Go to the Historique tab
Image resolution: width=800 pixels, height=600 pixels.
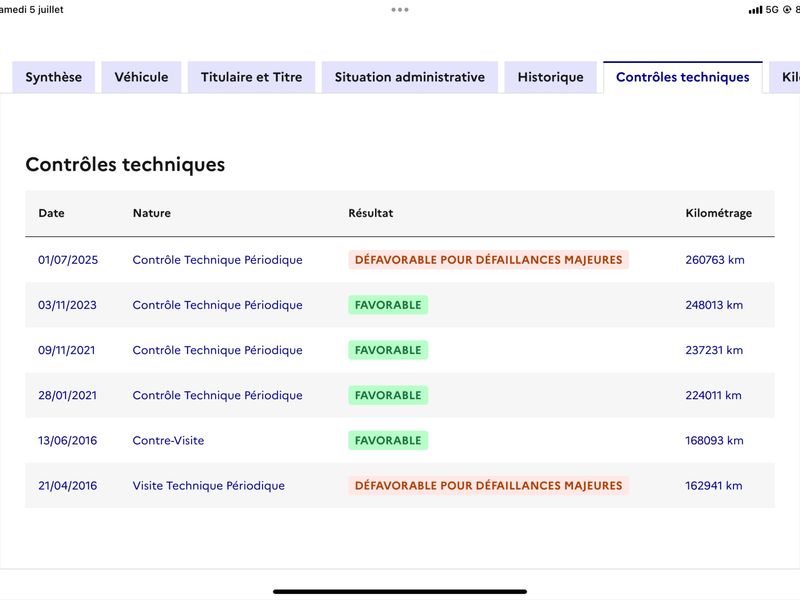551,77
